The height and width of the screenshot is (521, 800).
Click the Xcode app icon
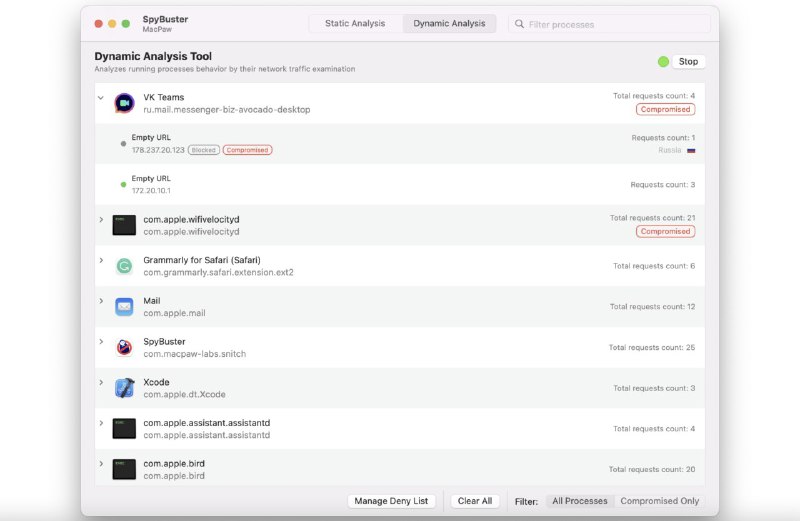124,388
